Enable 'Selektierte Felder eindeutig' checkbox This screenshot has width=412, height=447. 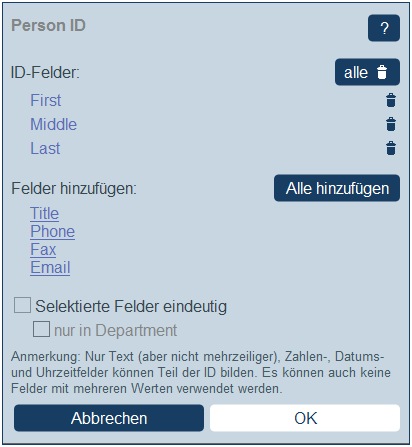click(x=22, y=305)
